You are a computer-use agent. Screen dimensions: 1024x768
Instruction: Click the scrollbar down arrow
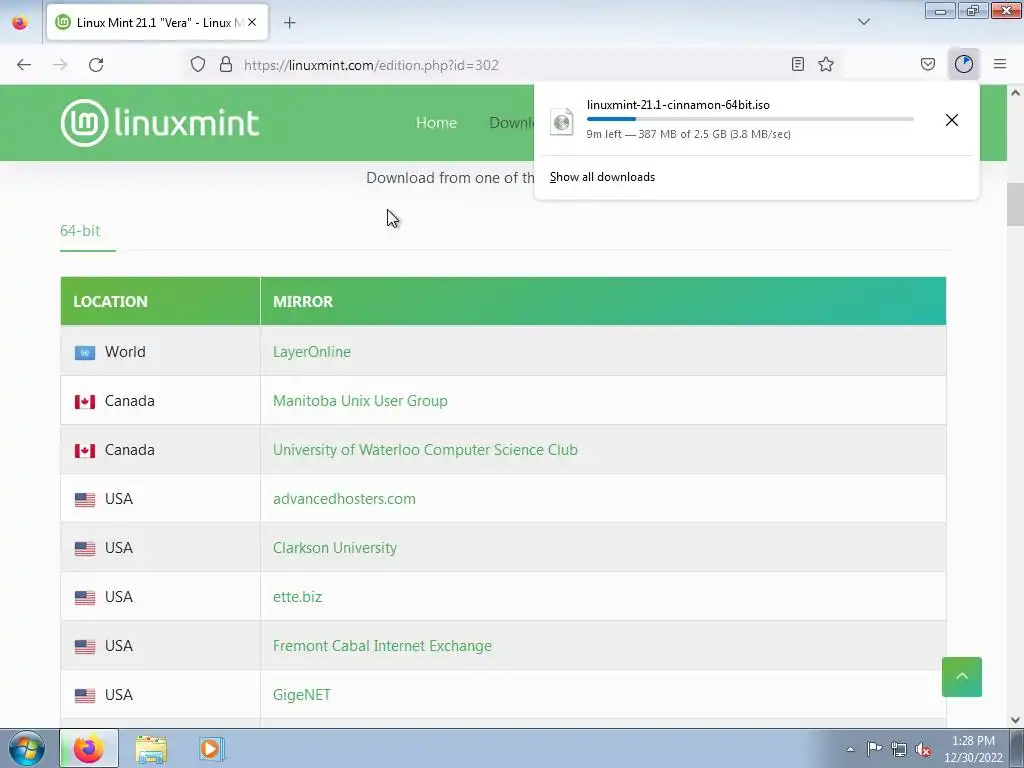1015,720
